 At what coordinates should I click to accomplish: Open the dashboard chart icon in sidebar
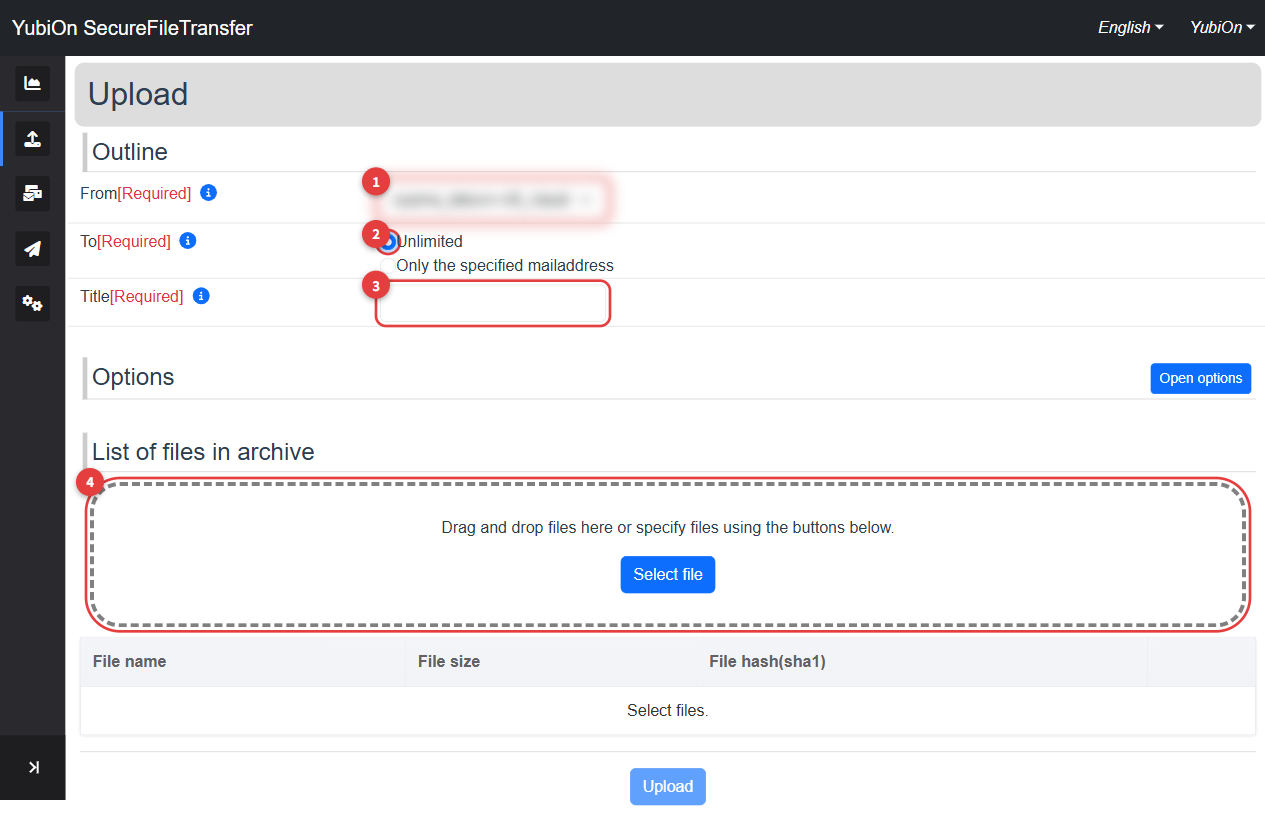32,83
